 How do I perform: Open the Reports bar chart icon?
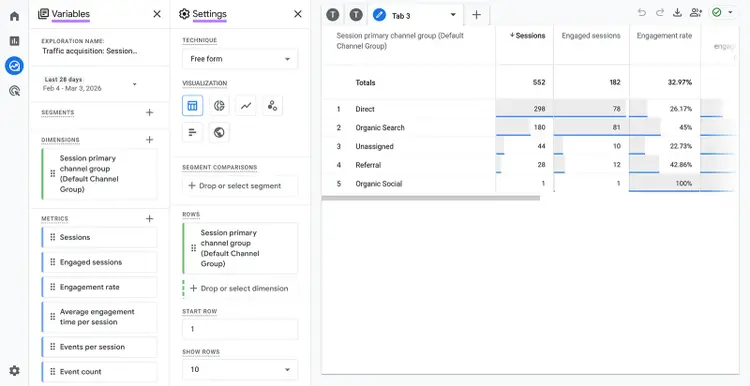[14, 41]
